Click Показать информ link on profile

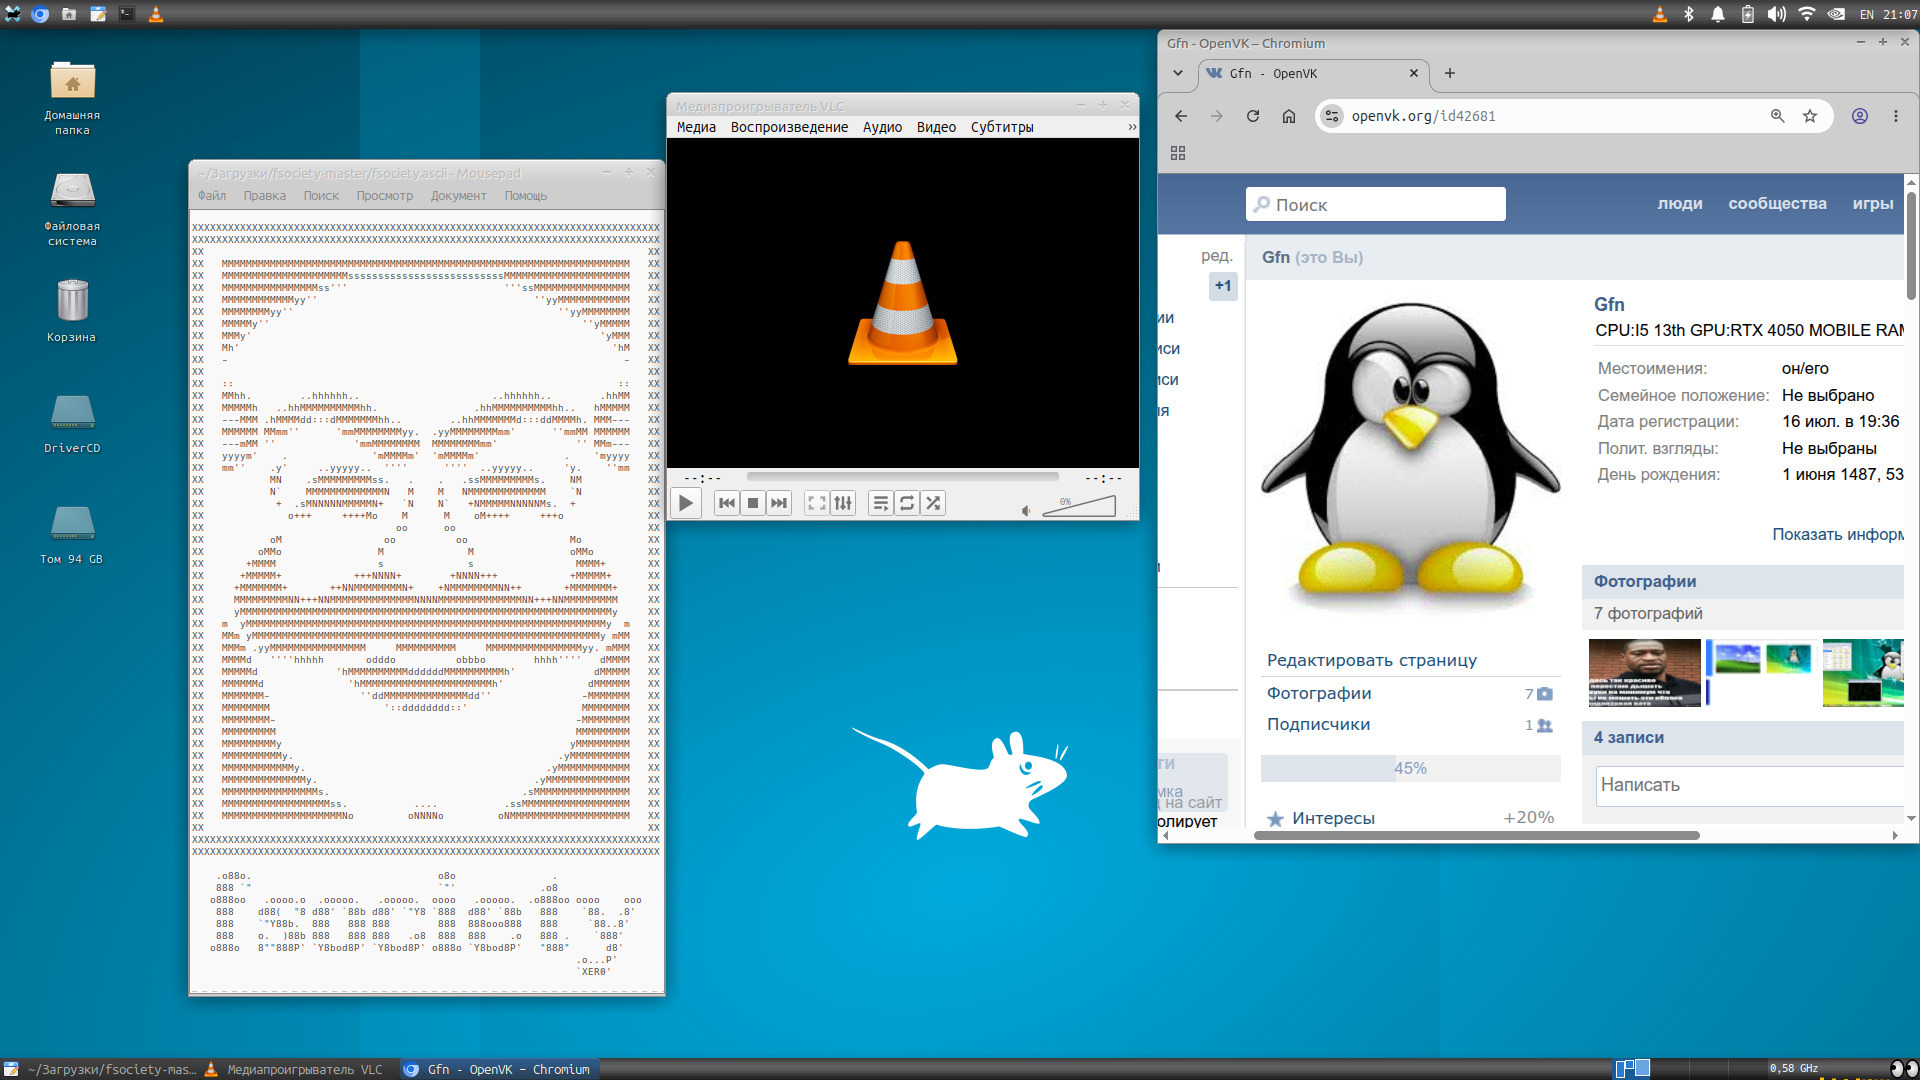1838,534
